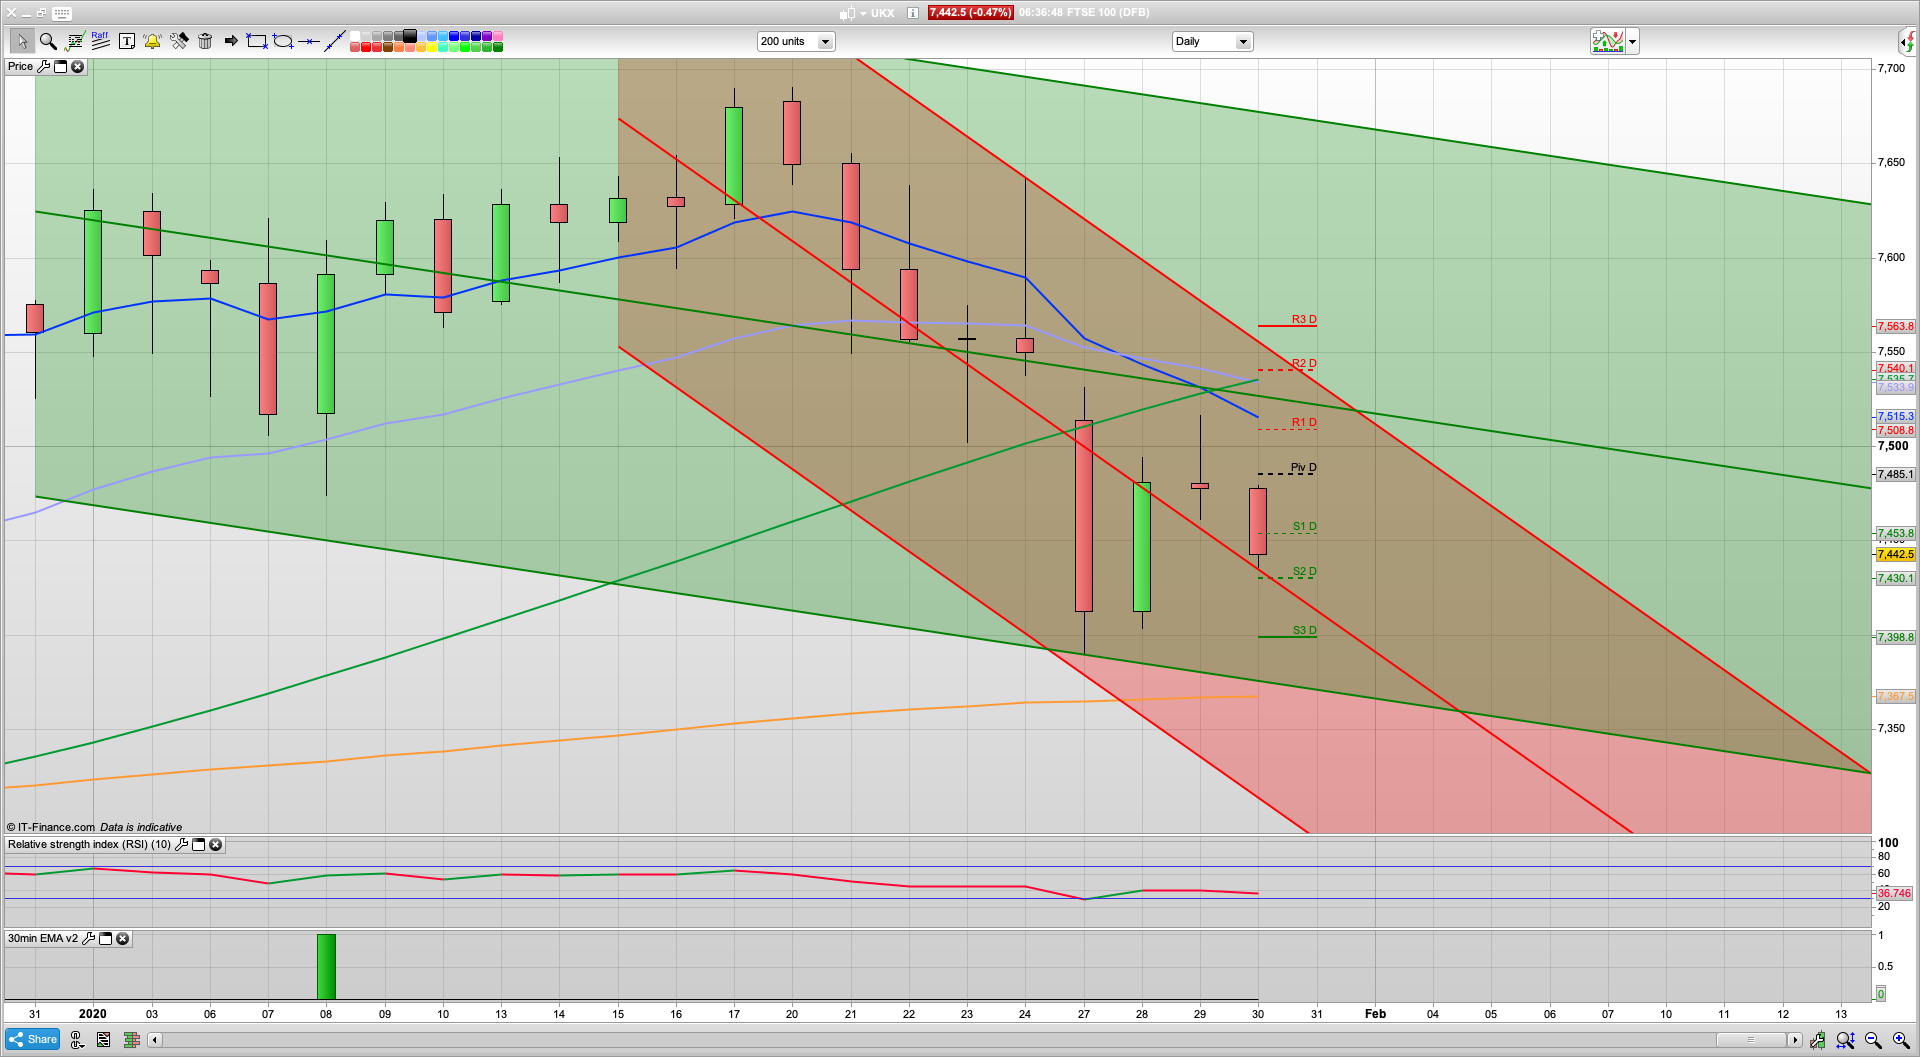The height and width of the screenshot is (1057, 1920).
Task: Select the magnifying glass zoom tool
Action: (47, 41)
